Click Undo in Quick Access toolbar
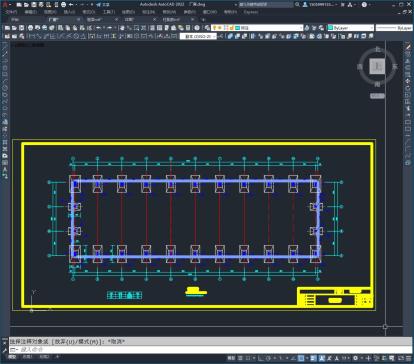Screen dimensions: 414x364 point(71,5)
